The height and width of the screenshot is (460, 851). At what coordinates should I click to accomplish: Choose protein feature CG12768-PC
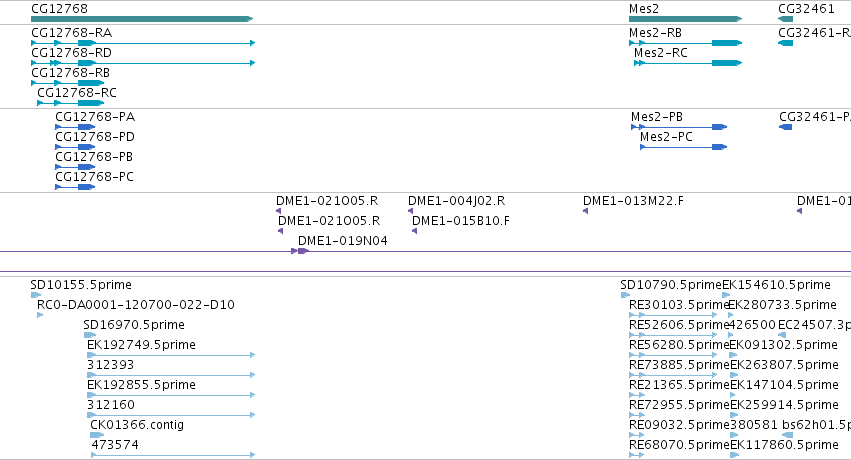(x=75, y=187)
